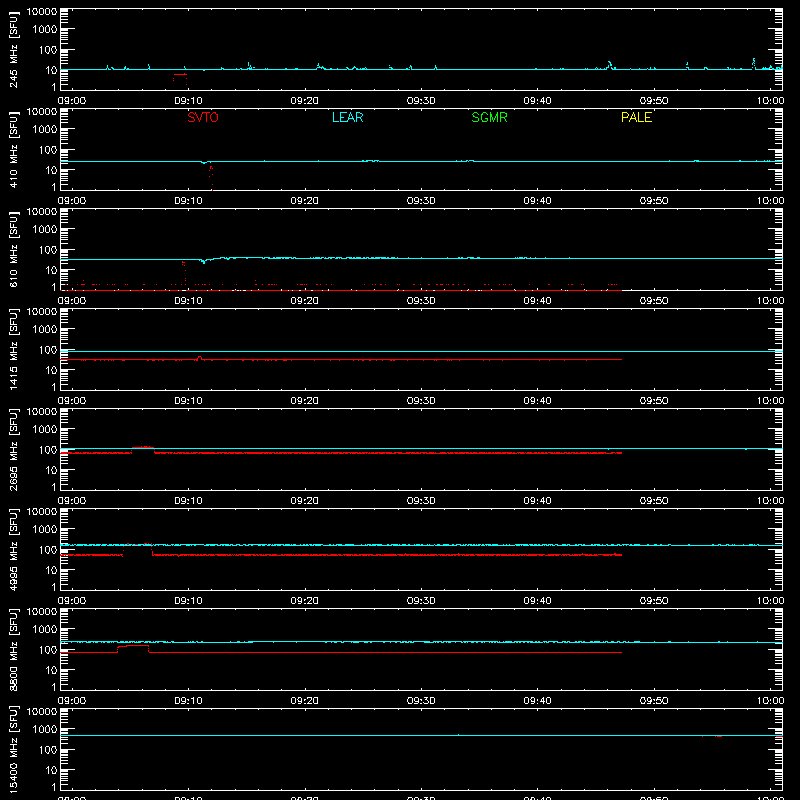Viewport: 800px width, 800px height.
Task: Click the '8800 MHz [SFU]' axis title
Action: click(13, 649)
